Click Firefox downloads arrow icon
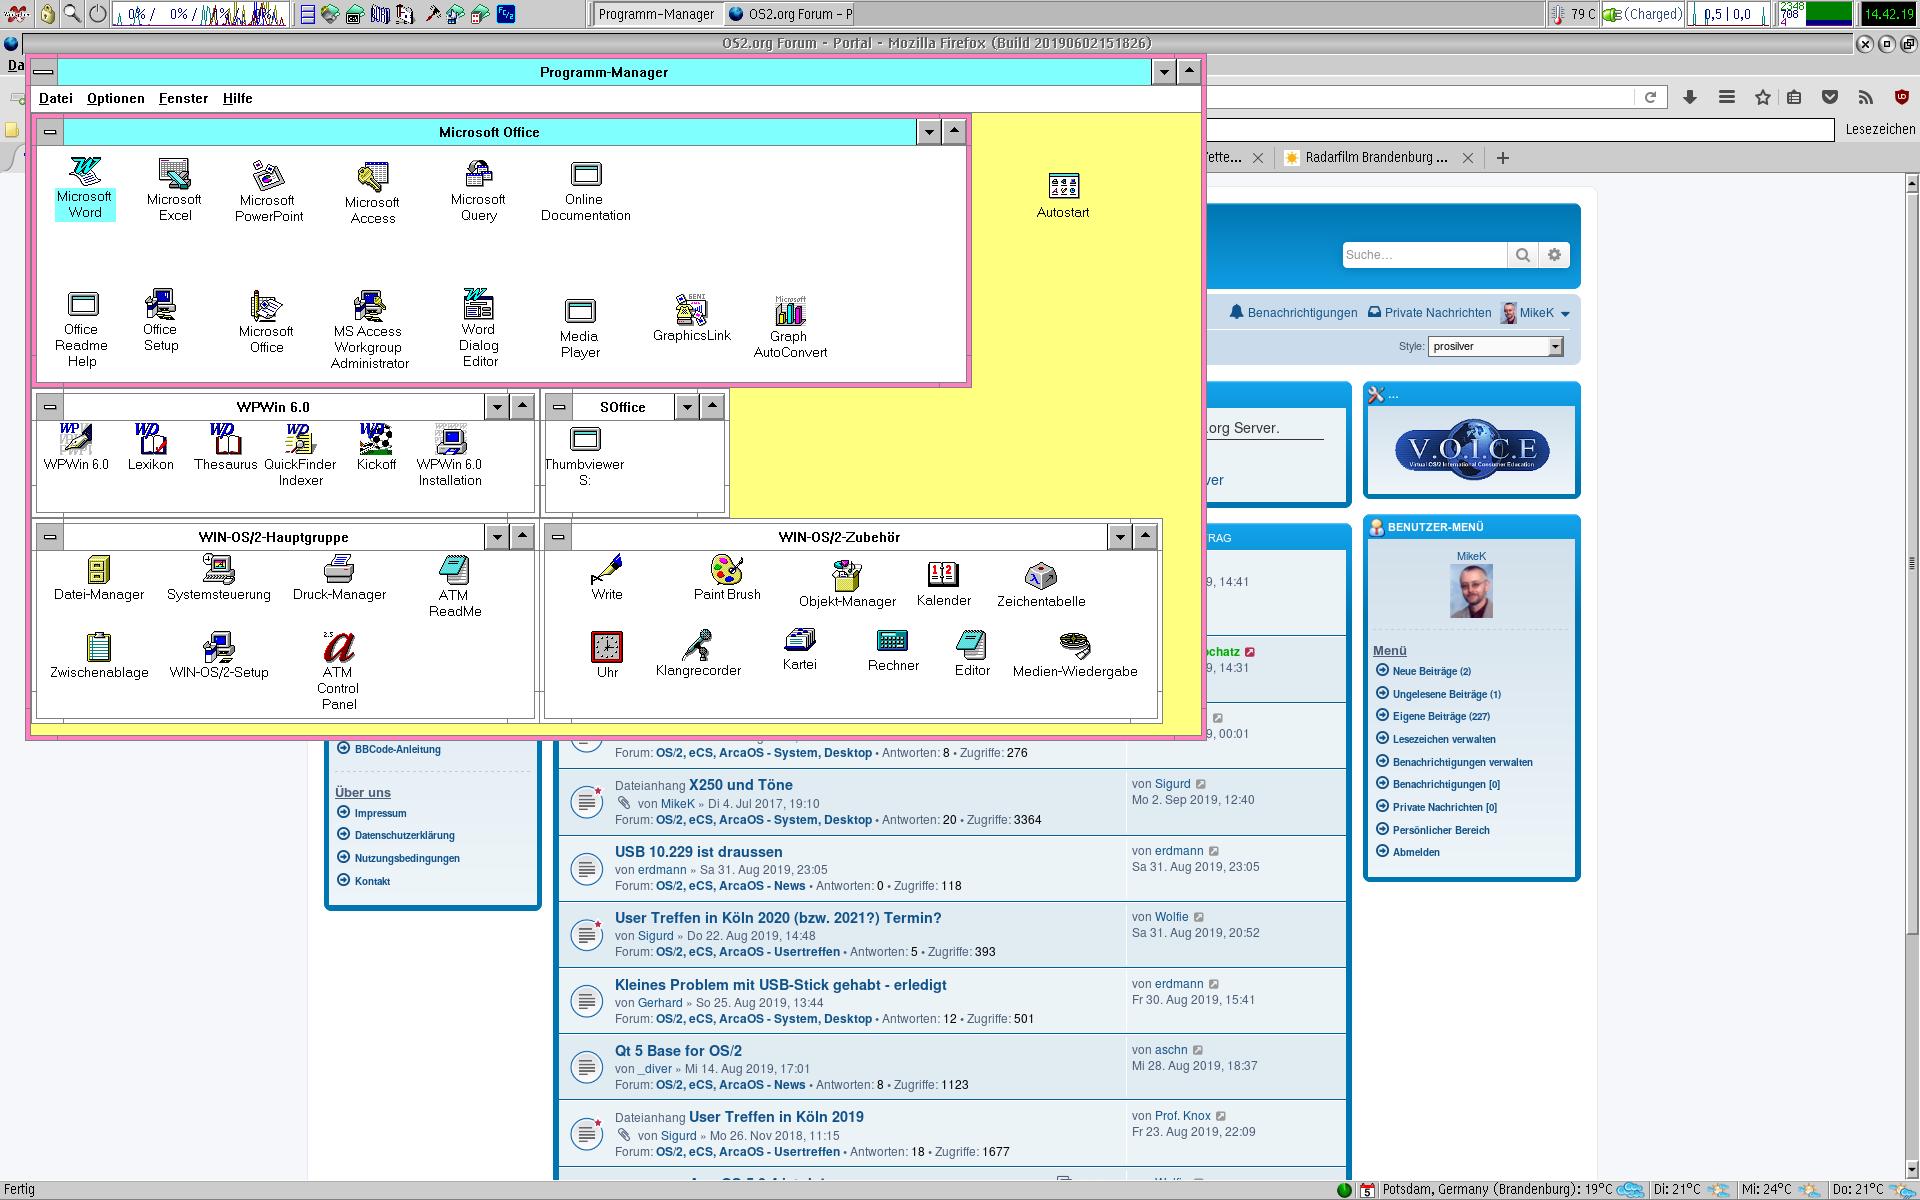Image resolution: width=1920 pixels, height=1200 pixels. [x=1690, y=97]
